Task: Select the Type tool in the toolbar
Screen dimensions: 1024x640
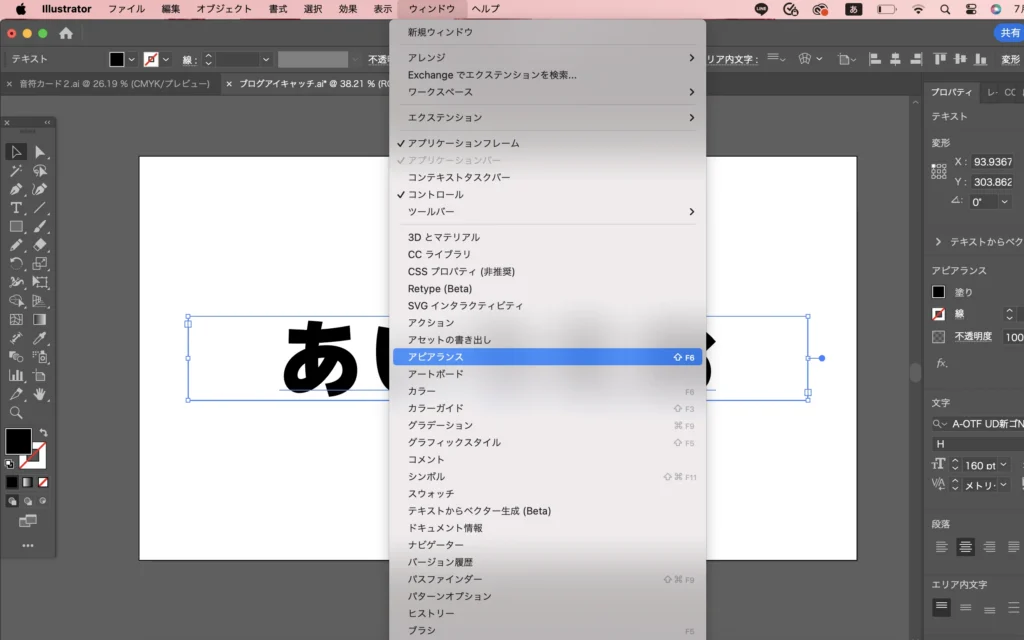Action: pyautogui.click(x=16, y=208)
